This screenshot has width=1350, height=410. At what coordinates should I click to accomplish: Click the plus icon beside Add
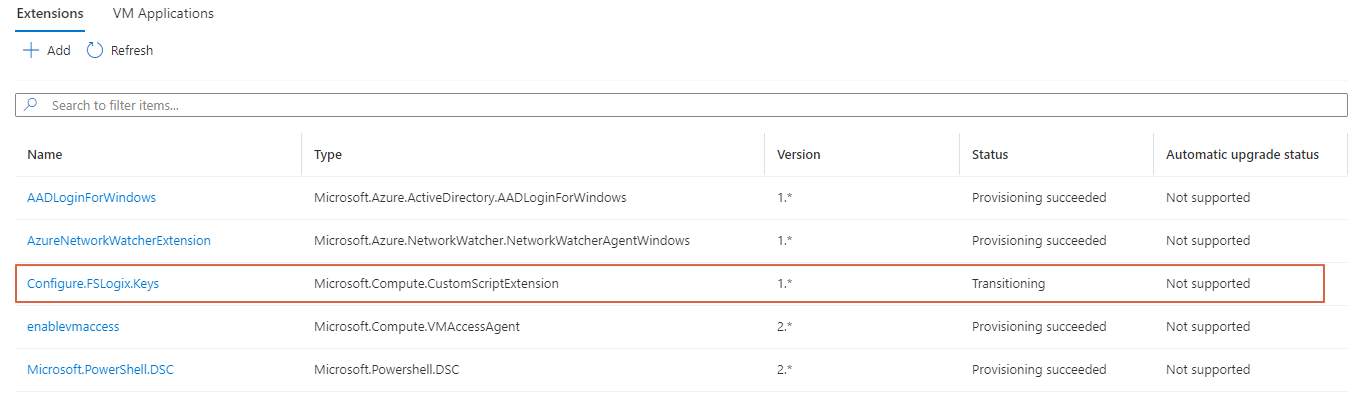pyautogui.click(x=30, y=50)
